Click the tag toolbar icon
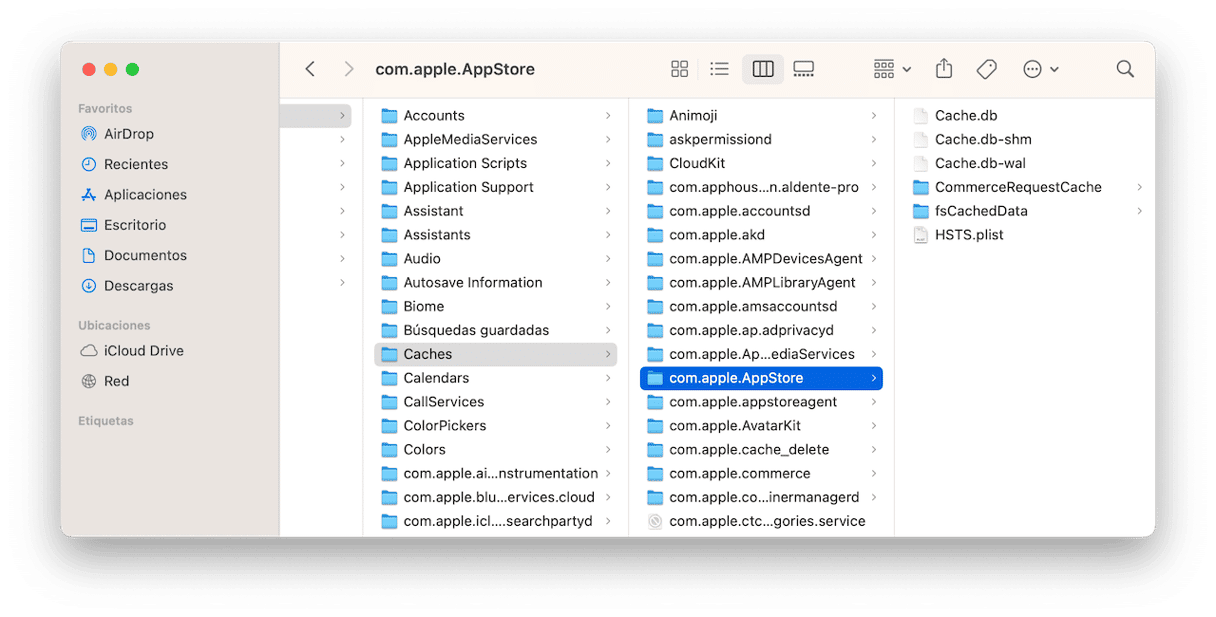1216x617 pixels. click(987, 69)
